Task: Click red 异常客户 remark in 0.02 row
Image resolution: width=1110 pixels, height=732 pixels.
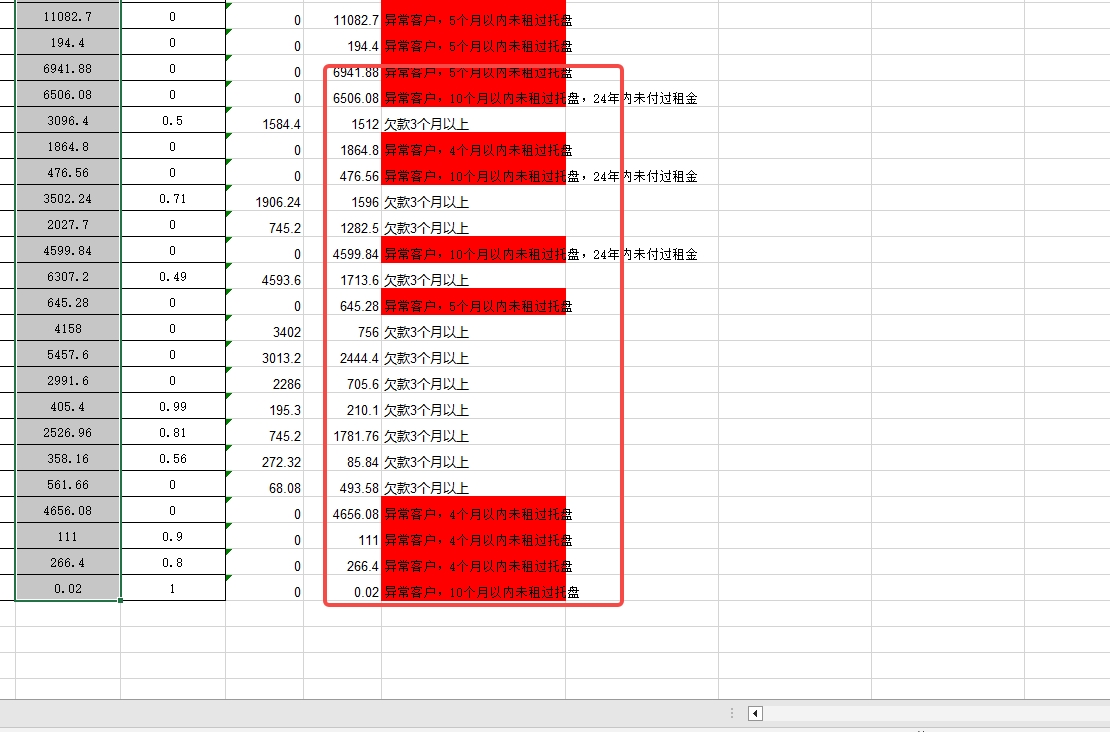Action: point(474,588)
